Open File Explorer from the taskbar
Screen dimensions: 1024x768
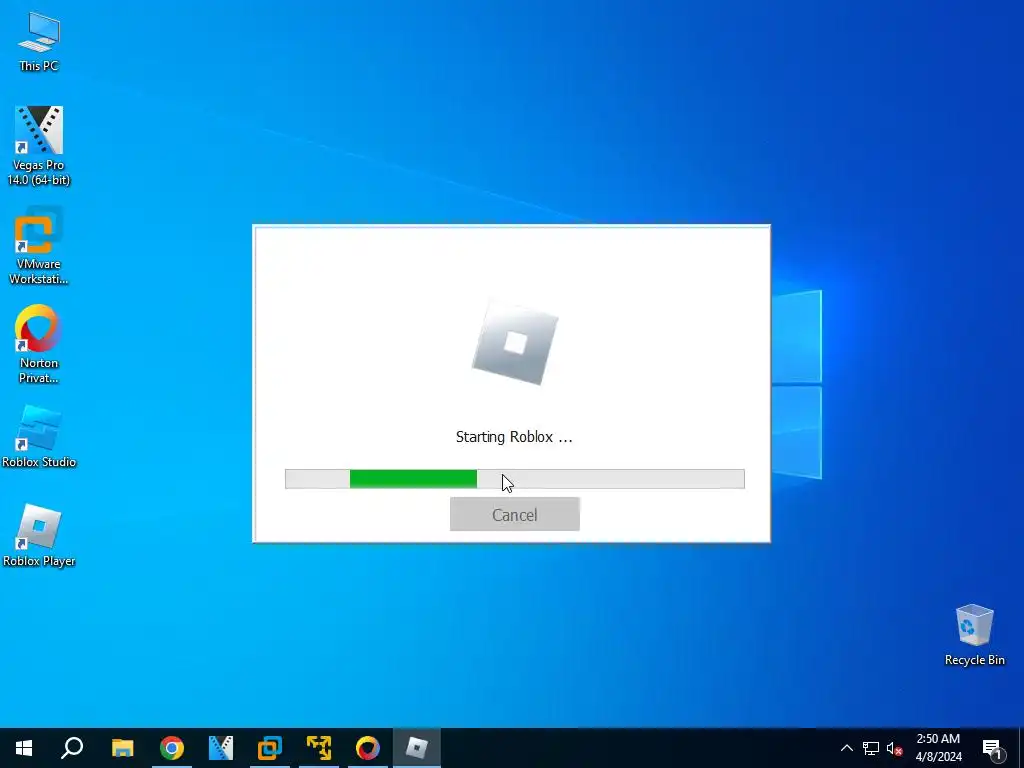[122, 748]
